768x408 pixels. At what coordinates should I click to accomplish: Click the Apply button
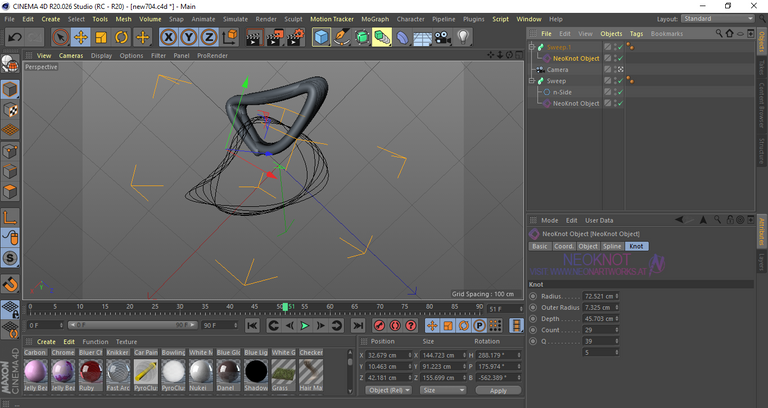click(x=498, y=391)
